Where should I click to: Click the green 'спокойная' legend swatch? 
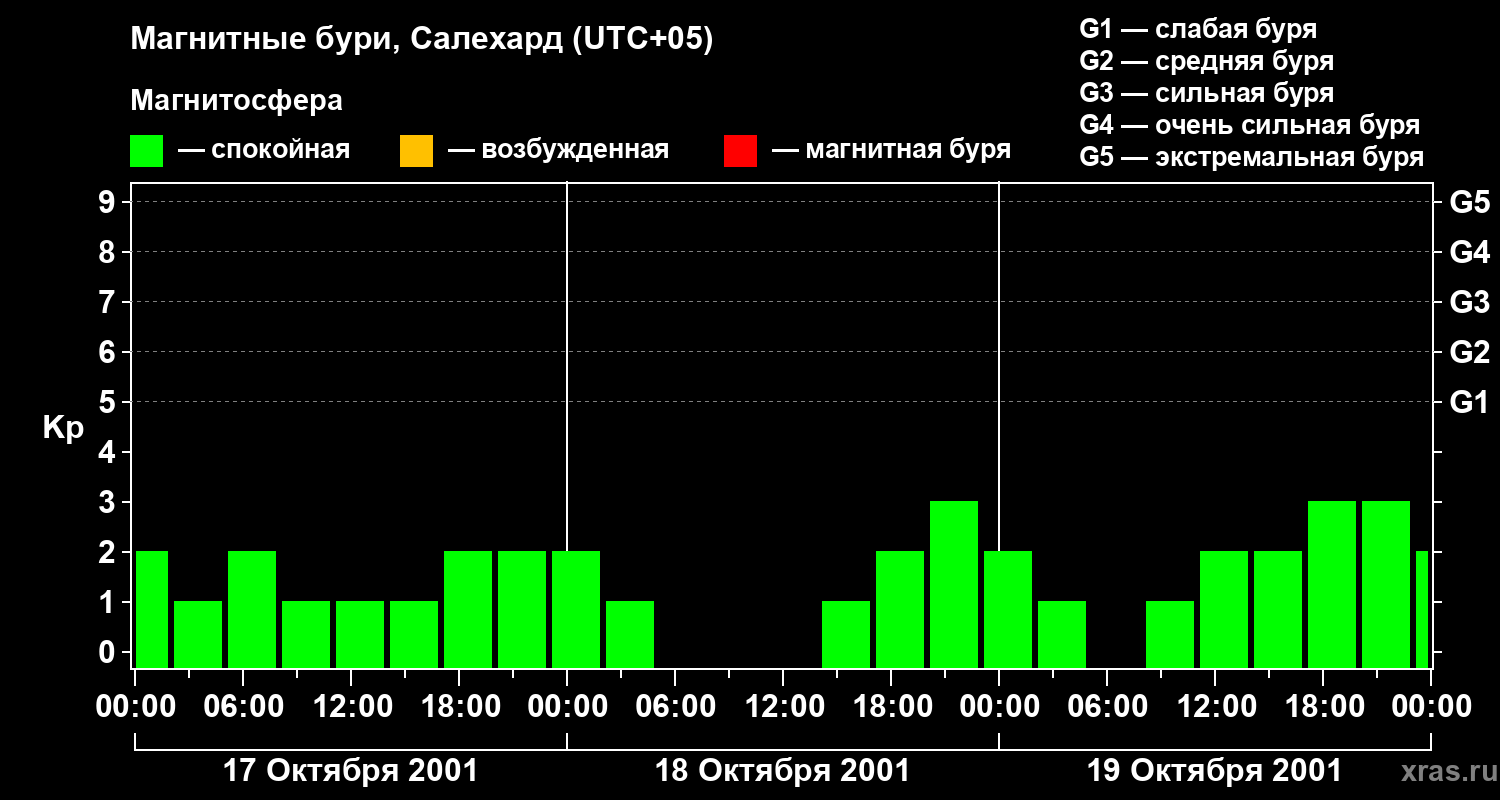point(147,150)
